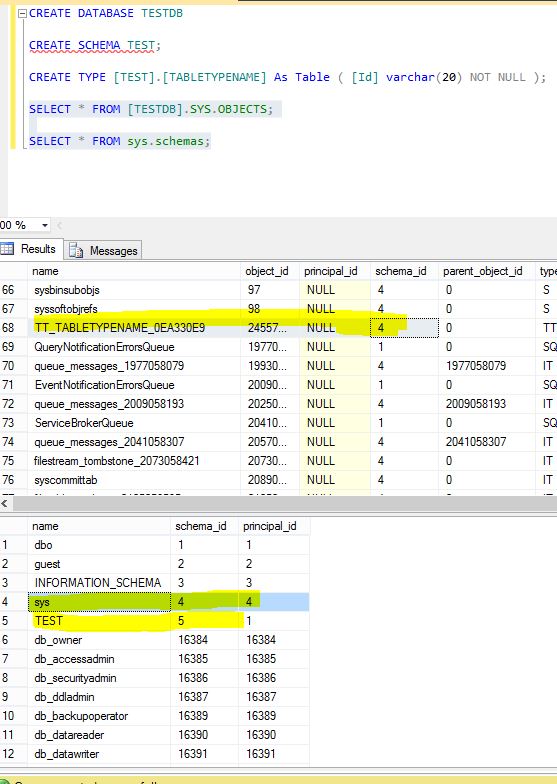Select the syscommittab name cell
Screen dimensions: 557x784
point(134,480)
